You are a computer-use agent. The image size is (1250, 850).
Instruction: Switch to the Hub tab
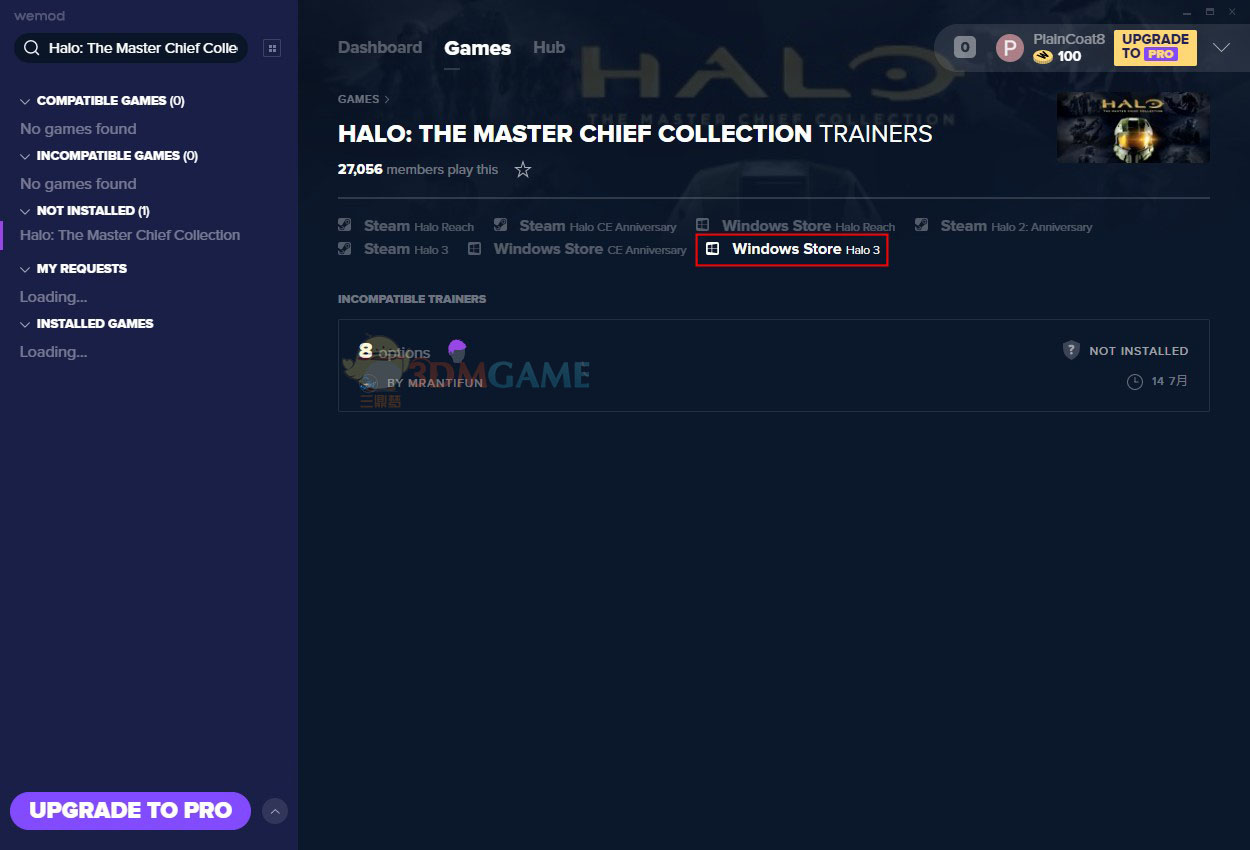pyautogui.click(x=549, y=47)
